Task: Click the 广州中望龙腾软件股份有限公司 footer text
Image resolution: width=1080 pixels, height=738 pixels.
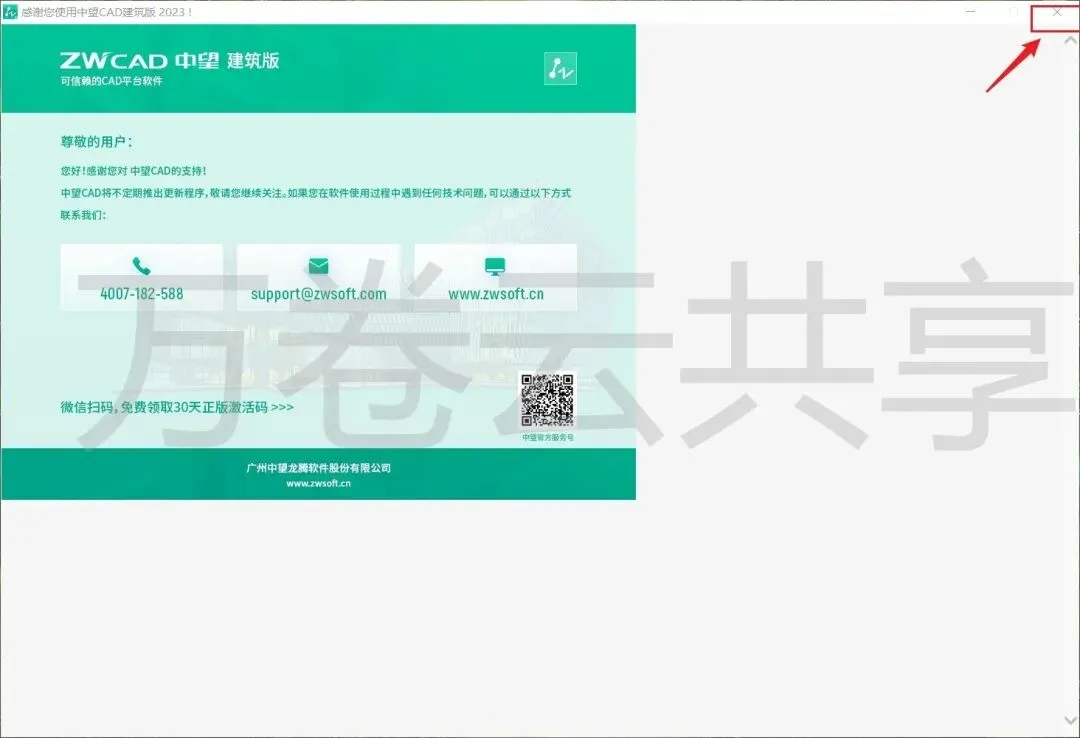Action: [x=318, y=468]
